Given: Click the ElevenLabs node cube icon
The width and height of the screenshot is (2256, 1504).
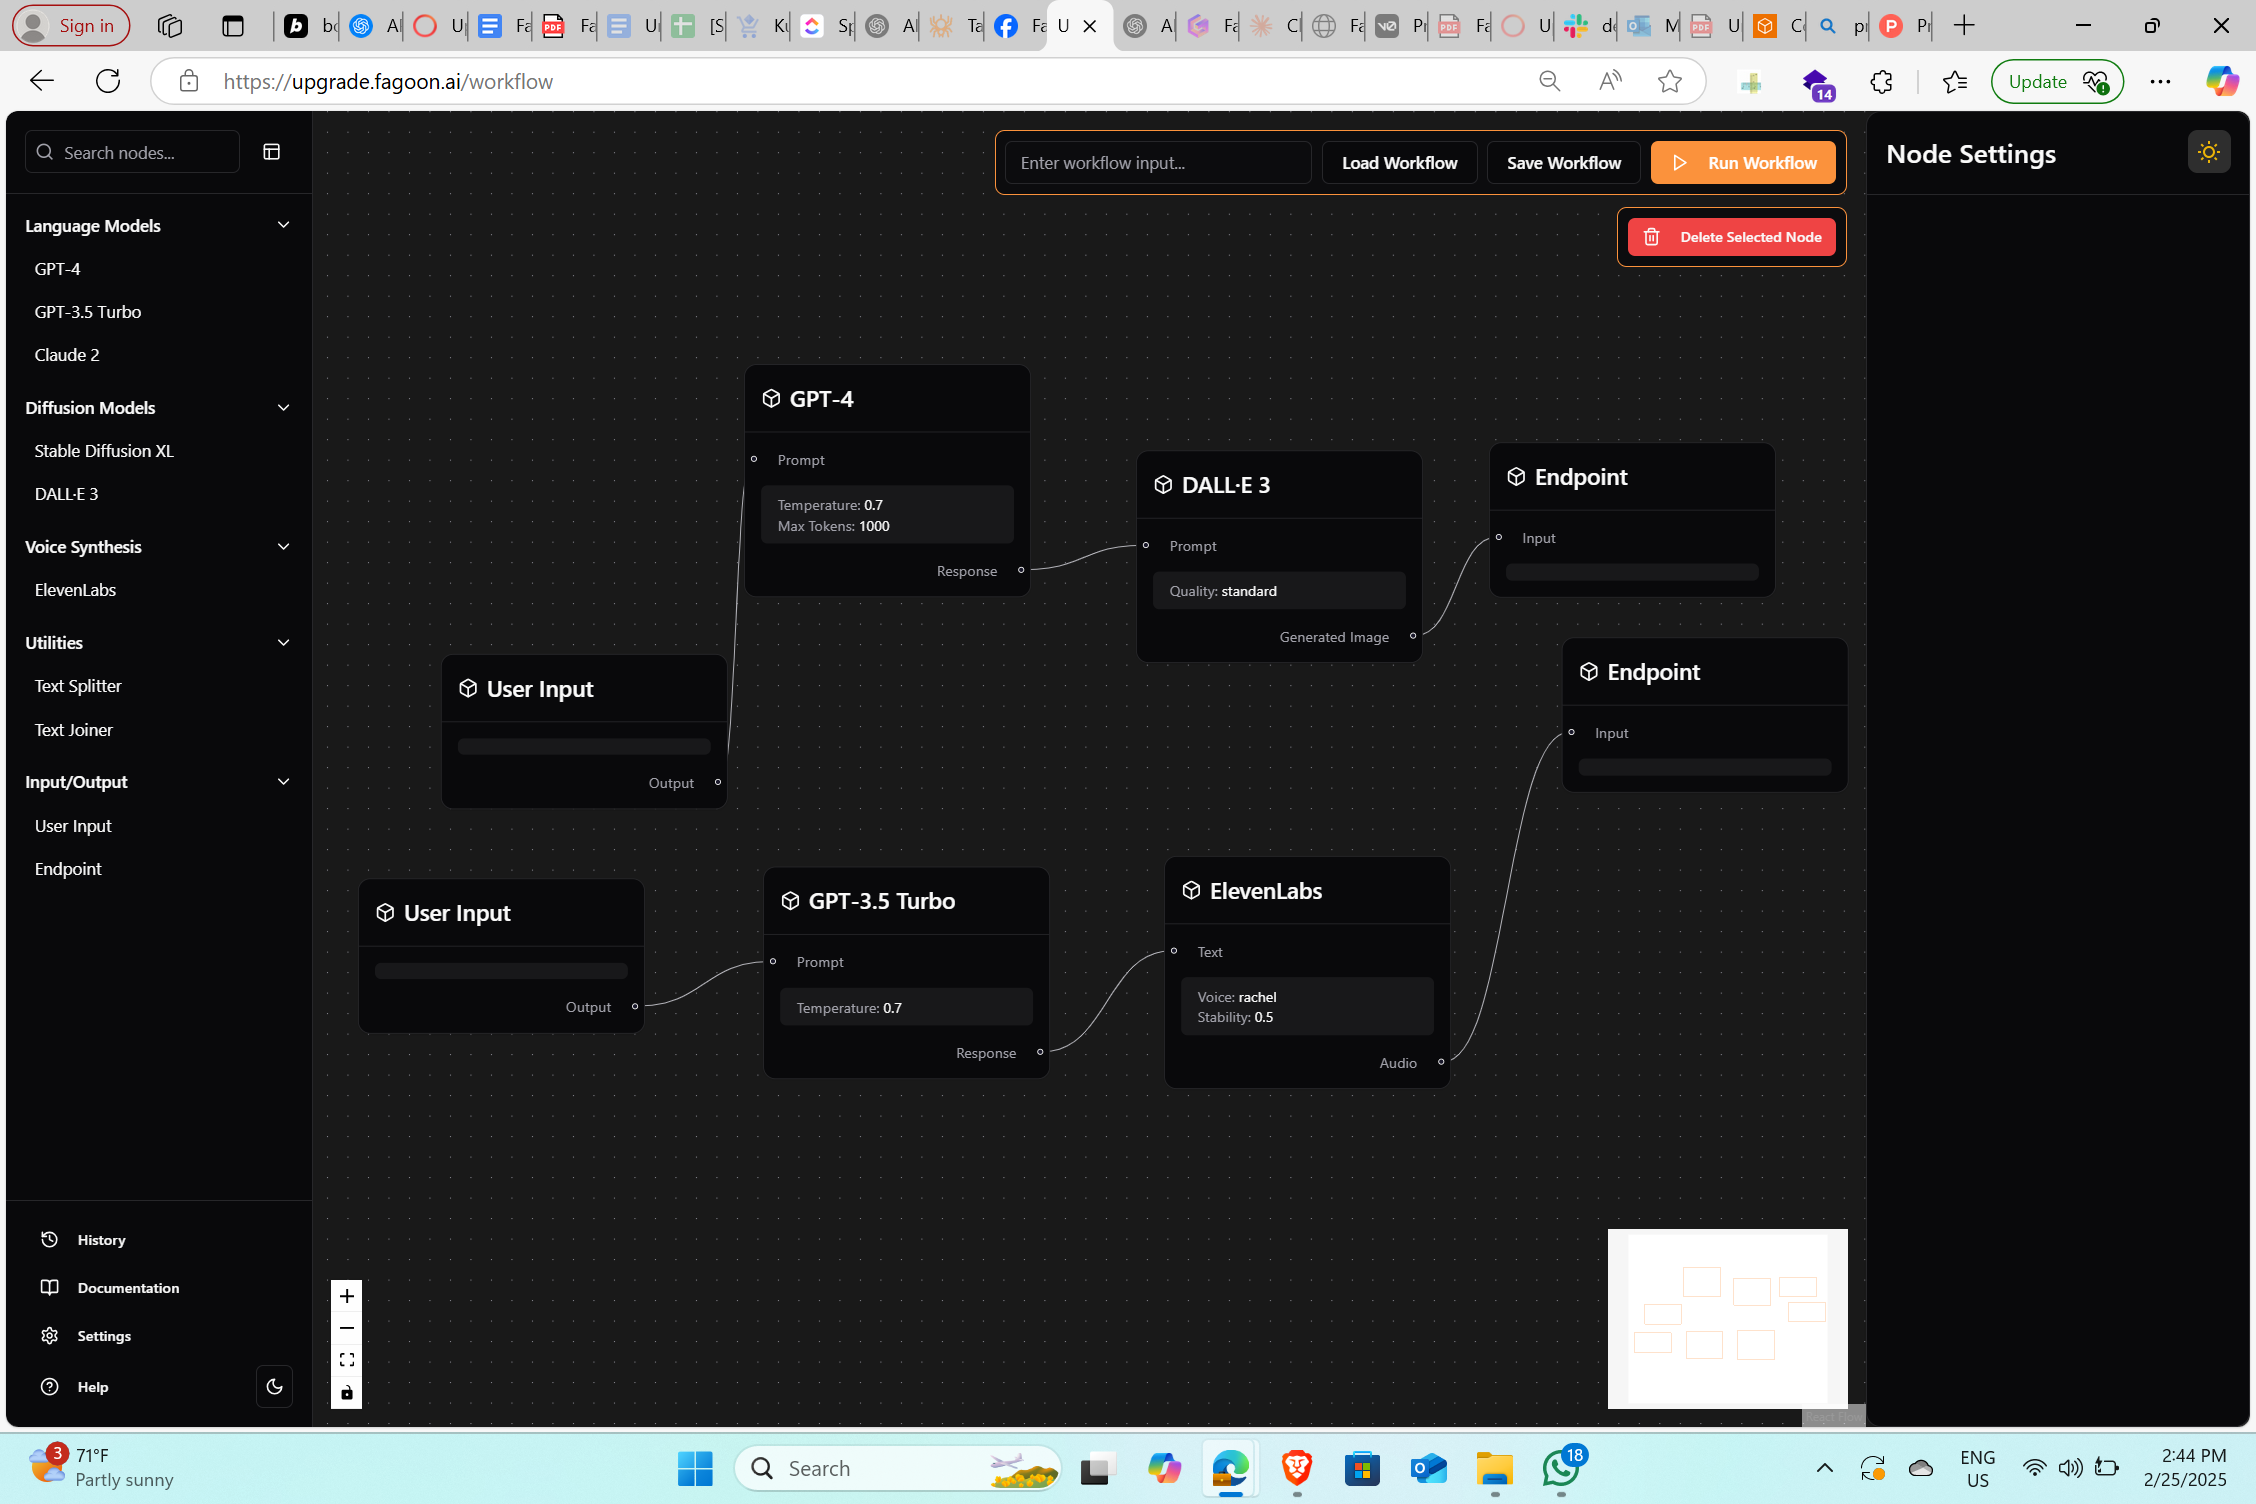Looking at the screenshot, I should point(1191,890).
